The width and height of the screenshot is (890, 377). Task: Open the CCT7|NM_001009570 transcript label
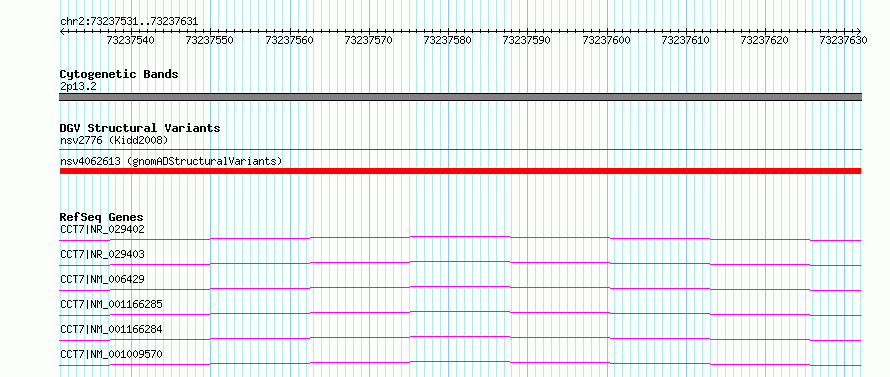[x=111, y=354]
